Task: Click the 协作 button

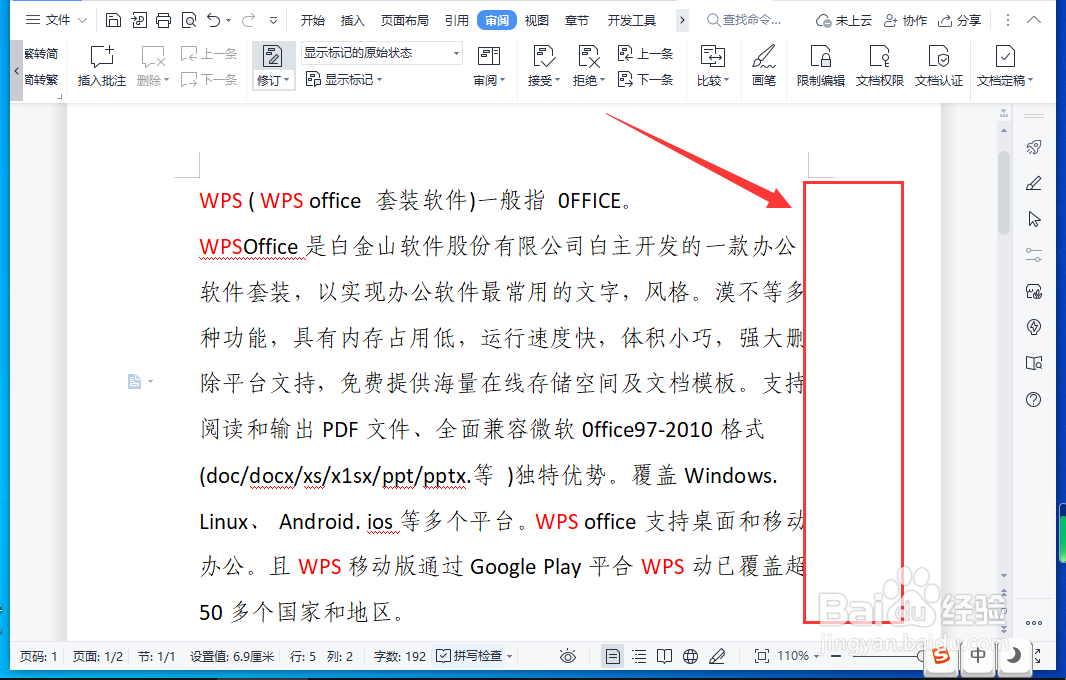Action: pos(905,20)
